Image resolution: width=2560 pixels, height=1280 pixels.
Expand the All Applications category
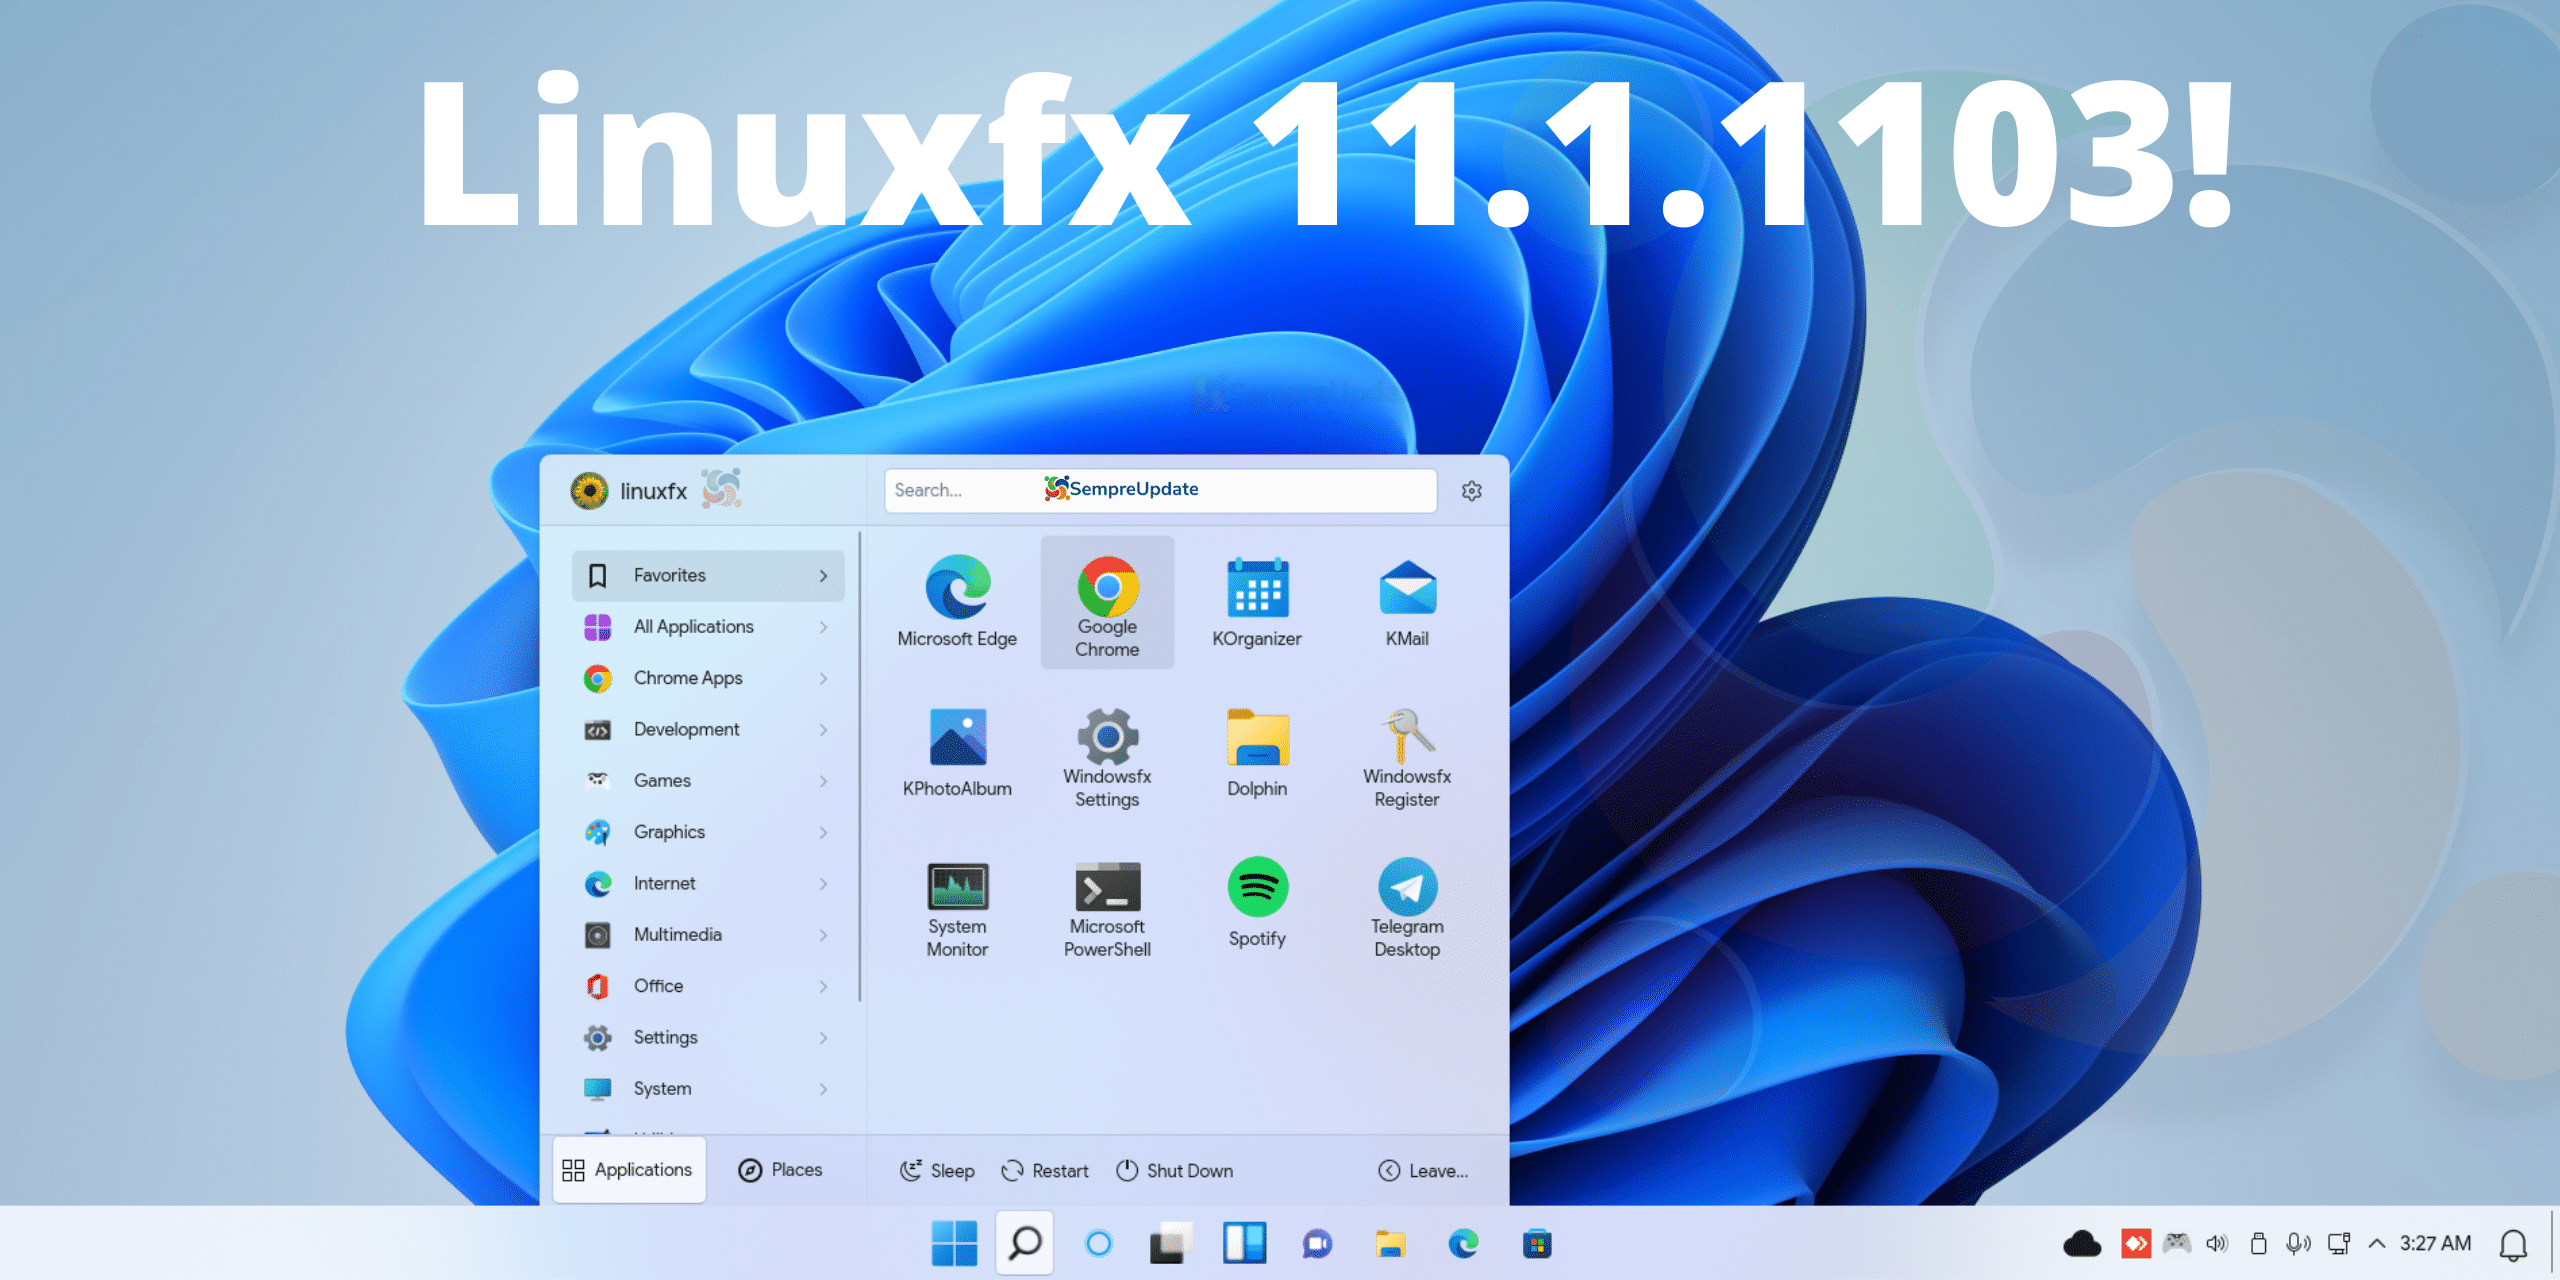coord(708,627)
